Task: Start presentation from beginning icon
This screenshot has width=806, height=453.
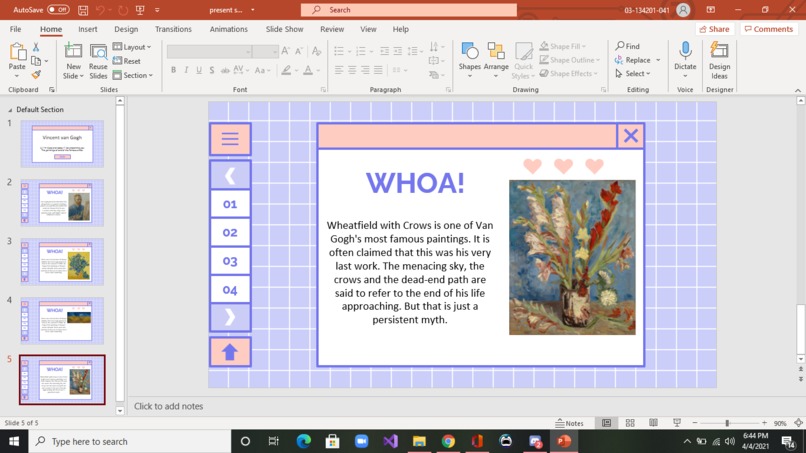Action: point(140,10)
